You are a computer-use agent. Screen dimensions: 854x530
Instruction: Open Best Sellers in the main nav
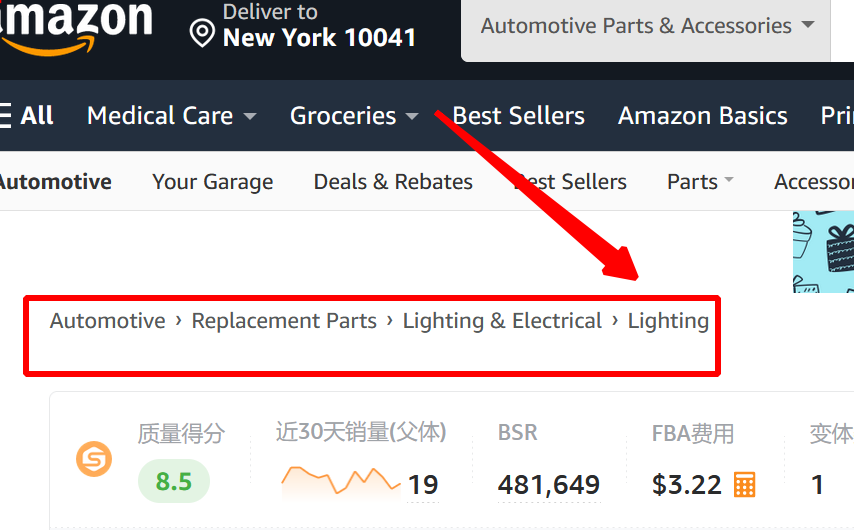tap(518, 115)
